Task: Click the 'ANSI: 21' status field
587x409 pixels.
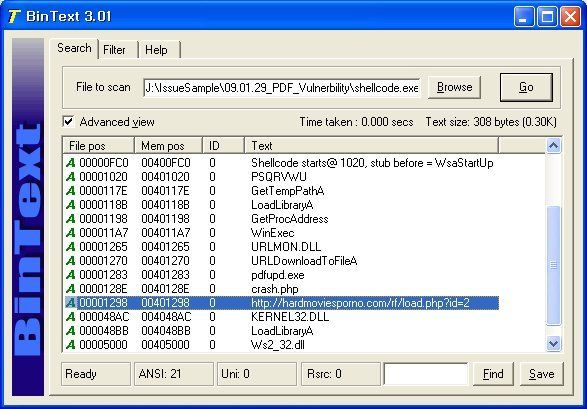Action: [174, 374]
